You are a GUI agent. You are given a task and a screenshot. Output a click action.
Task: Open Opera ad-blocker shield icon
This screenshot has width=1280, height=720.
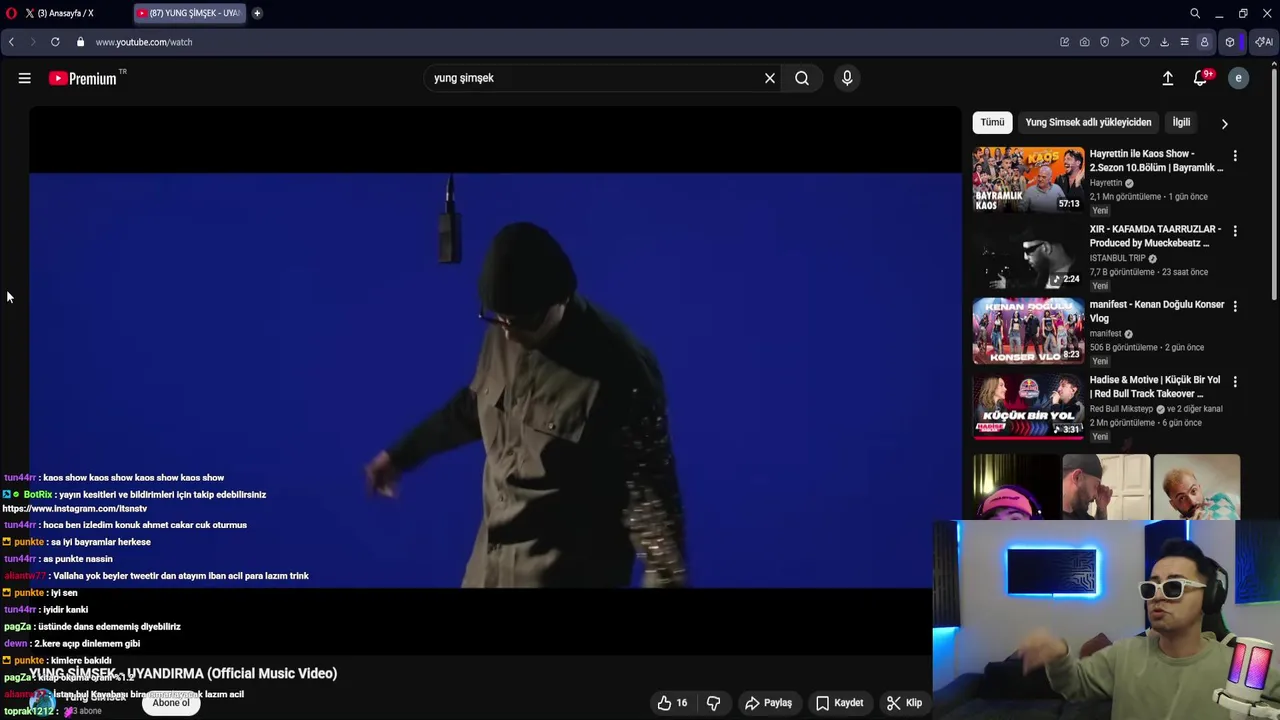pyautogui.click(x=1104, y=42)
